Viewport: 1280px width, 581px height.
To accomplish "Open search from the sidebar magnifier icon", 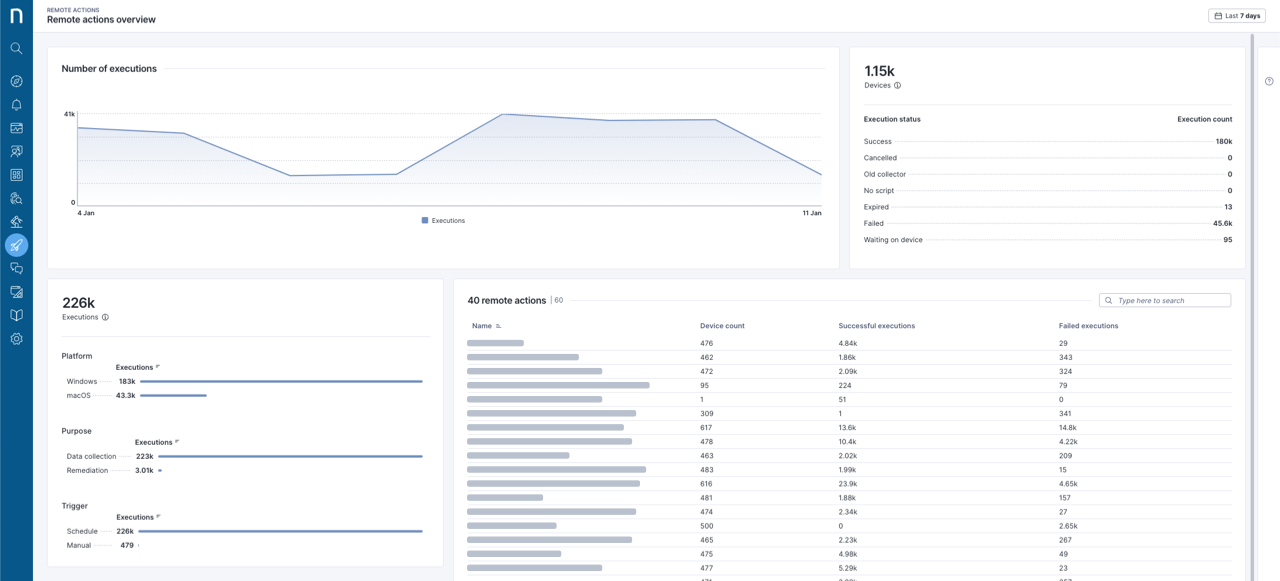I will pyautogui.click(x=16, y=48).
